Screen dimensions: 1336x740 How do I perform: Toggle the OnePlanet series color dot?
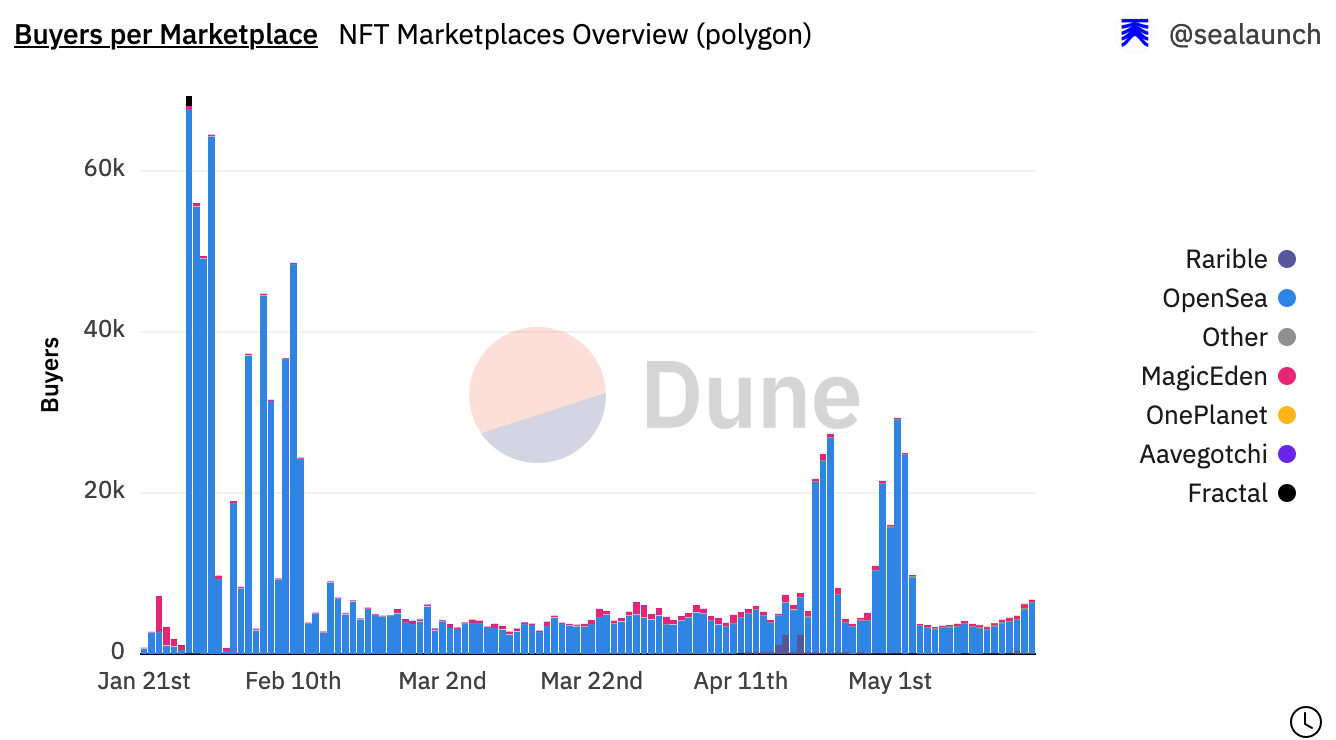pos(1287,415)
